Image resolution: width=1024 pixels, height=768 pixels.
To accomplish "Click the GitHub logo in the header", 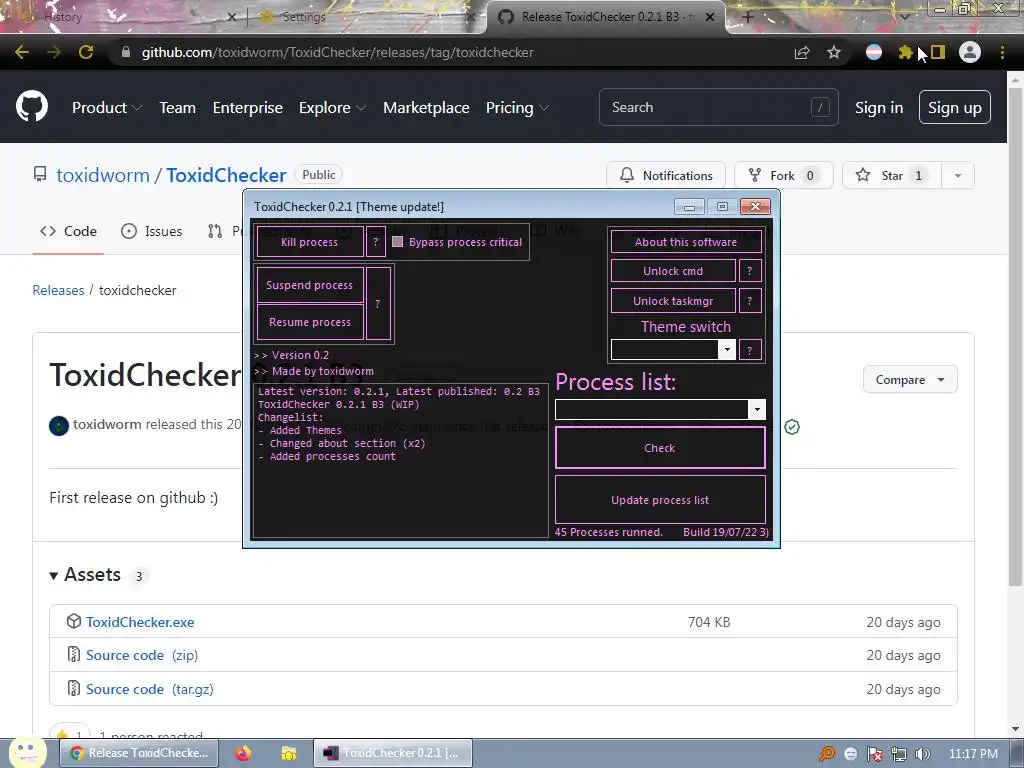I will tap(31, 107).
